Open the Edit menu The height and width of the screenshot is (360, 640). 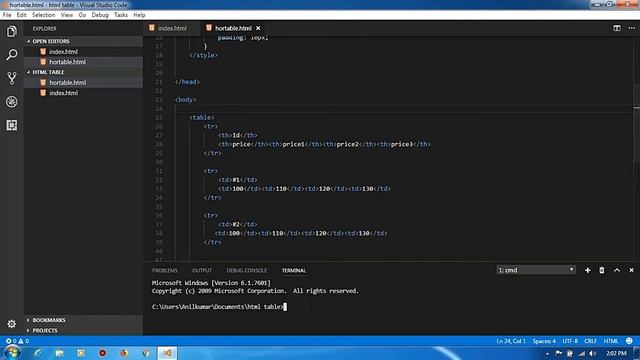pos(21,15)
